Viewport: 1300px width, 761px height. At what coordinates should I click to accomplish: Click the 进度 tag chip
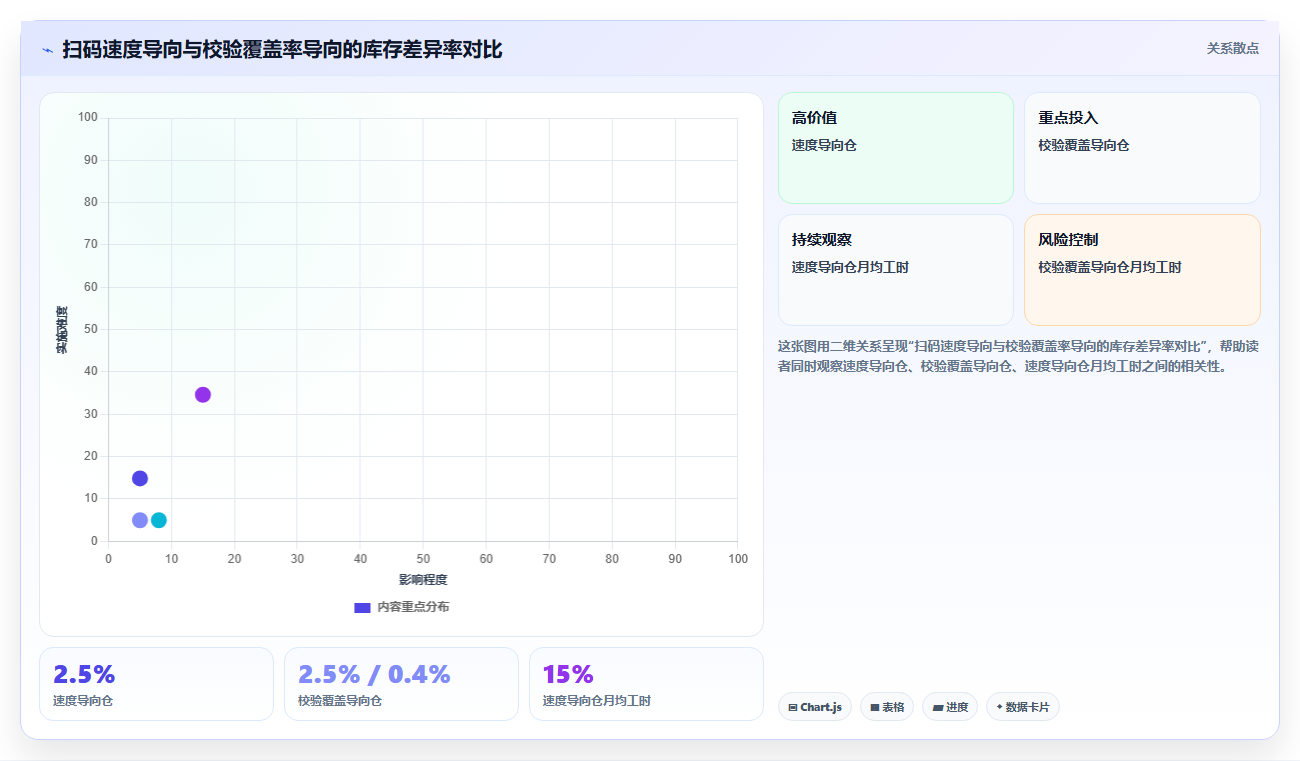[950, 707]
